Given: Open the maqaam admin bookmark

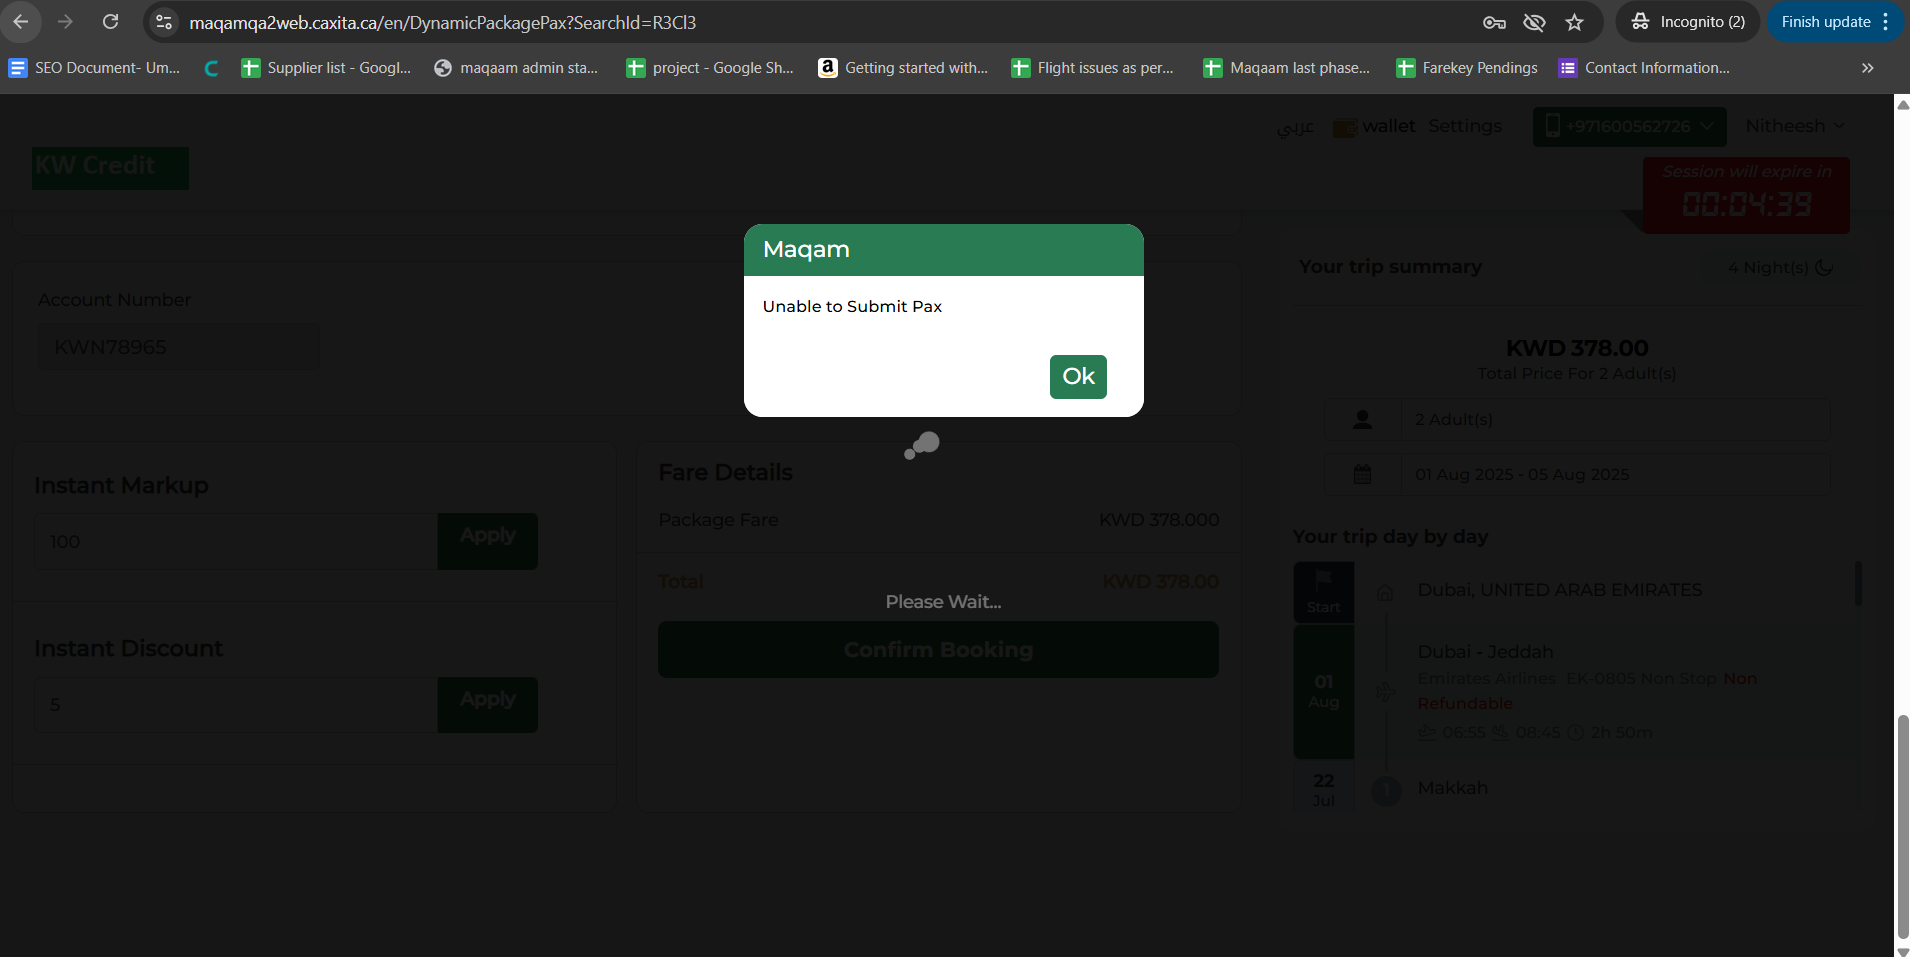Looking at the screenshot, I should 516,68.
